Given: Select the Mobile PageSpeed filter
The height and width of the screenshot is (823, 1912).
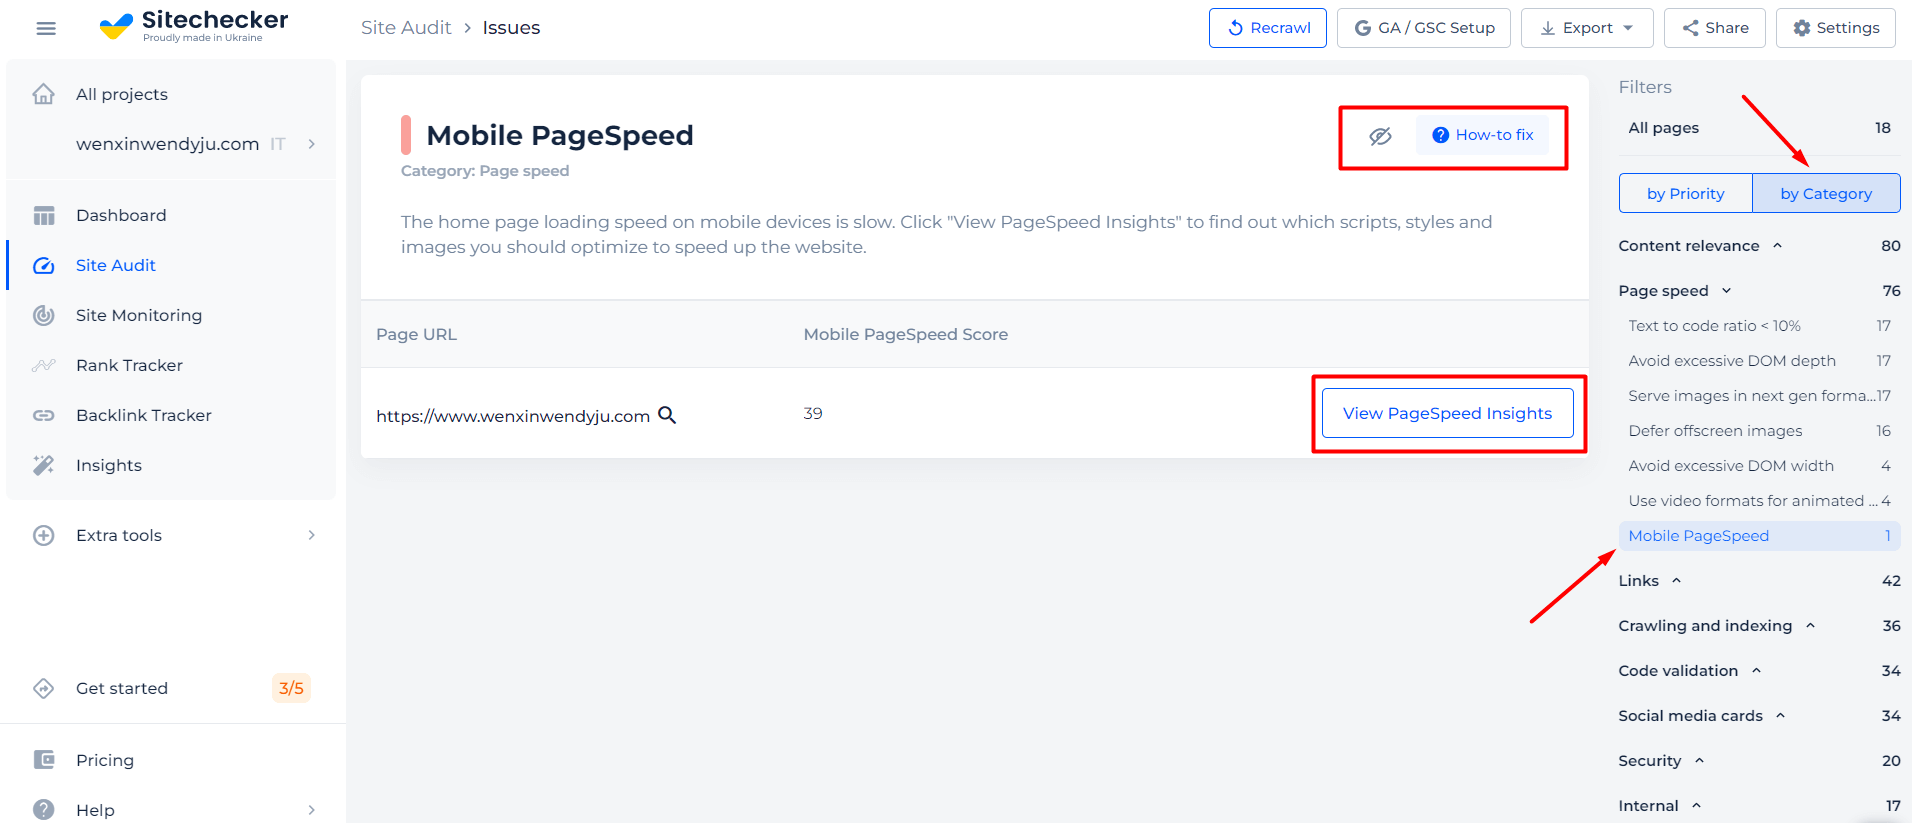Looking at the screenshot, I should 1760,536.
